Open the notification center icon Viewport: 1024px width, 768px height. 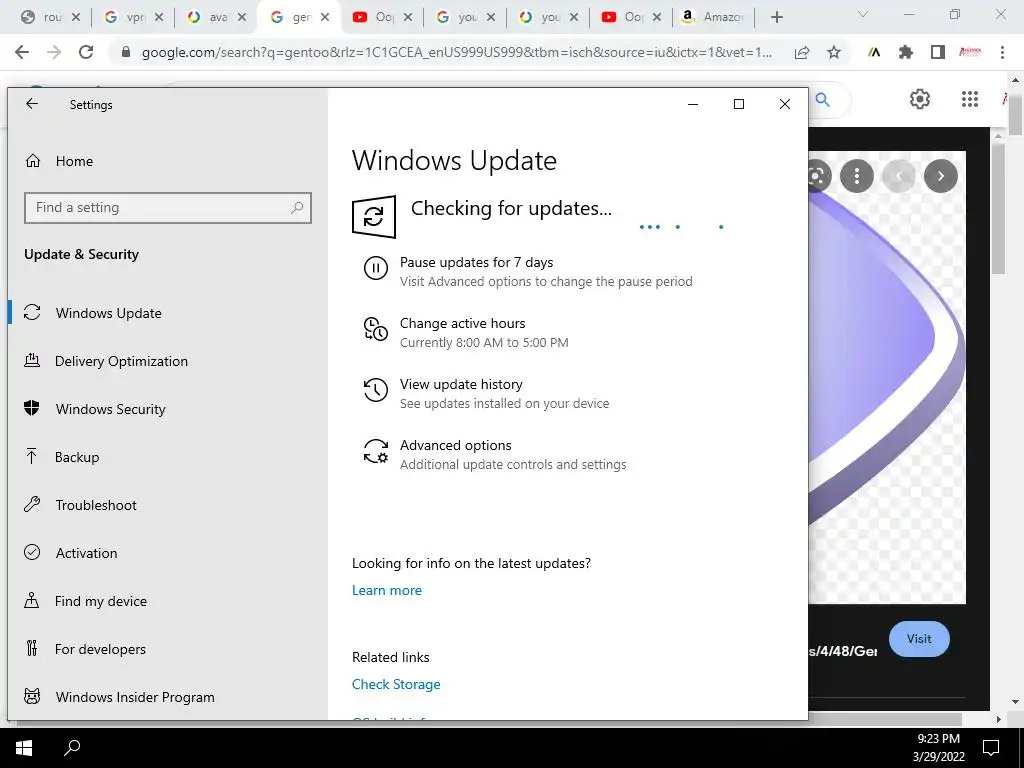pos(991,748)
